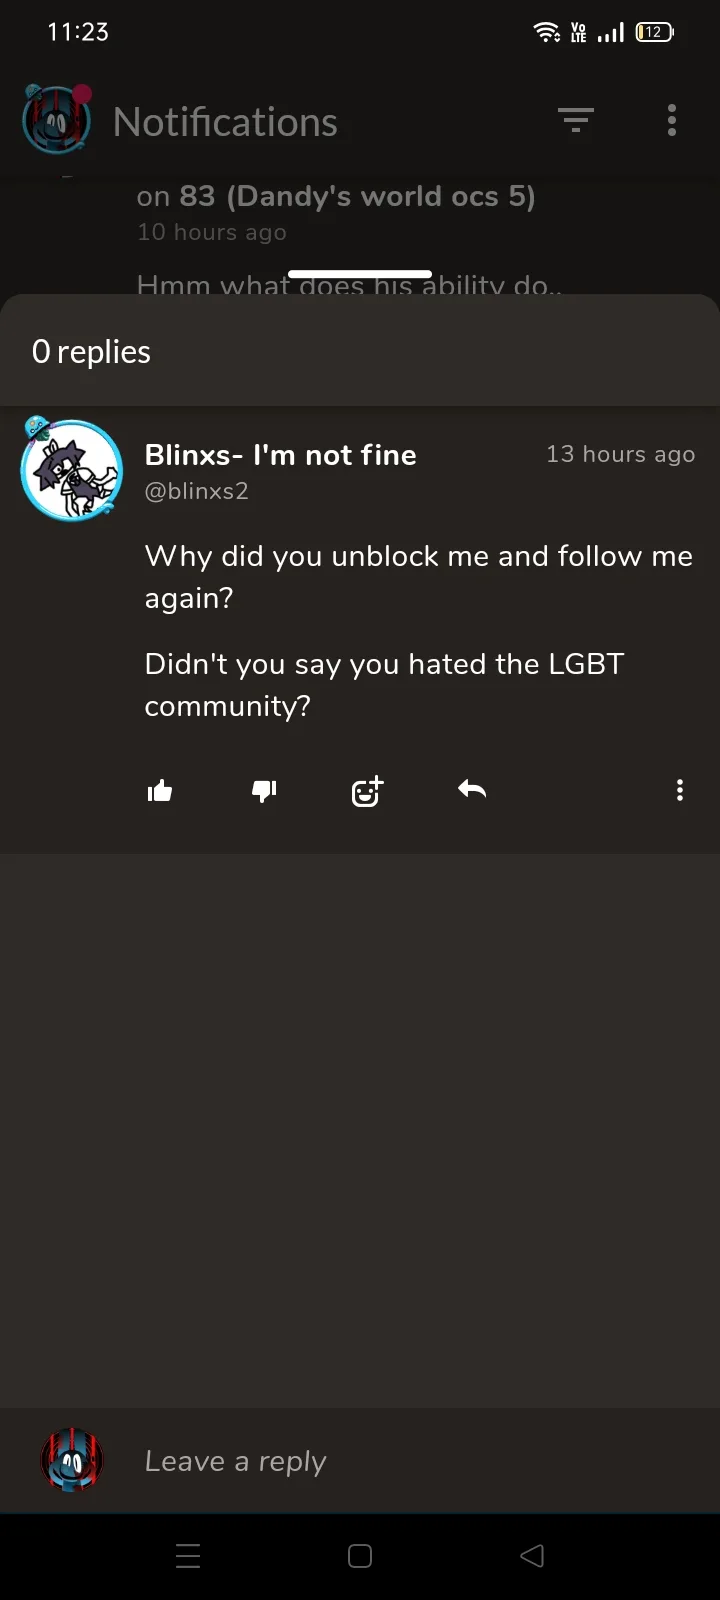This screenshot has height=1600, width=720.
Task: Tap Android back navigation button
Action: 532,1556
